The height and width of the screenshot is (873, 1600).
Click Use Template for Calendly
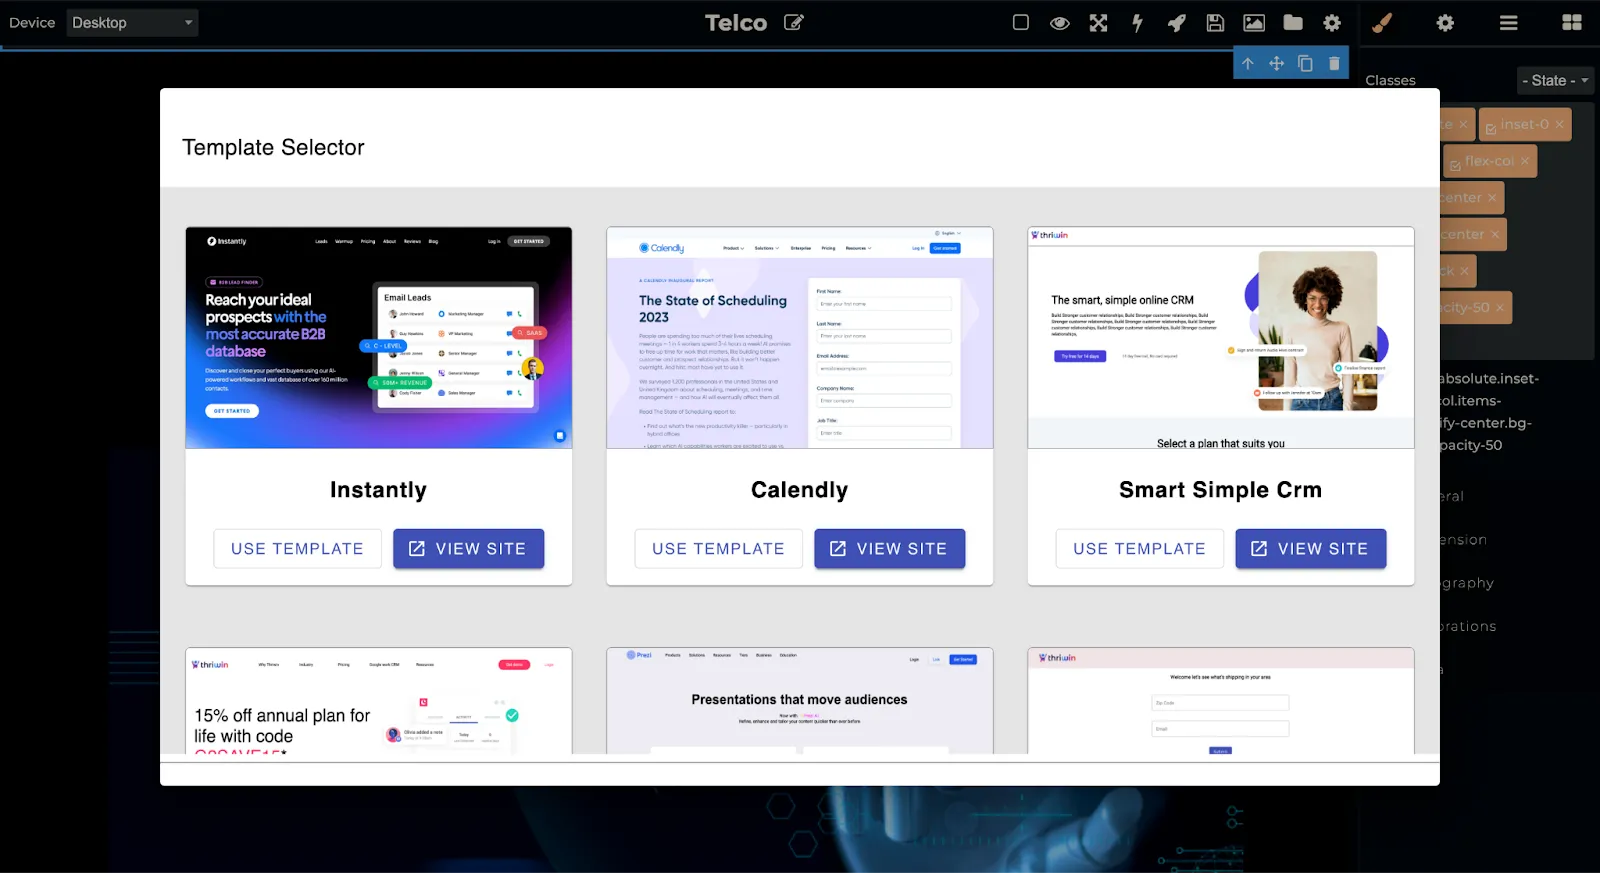click(x=718, y=549)
